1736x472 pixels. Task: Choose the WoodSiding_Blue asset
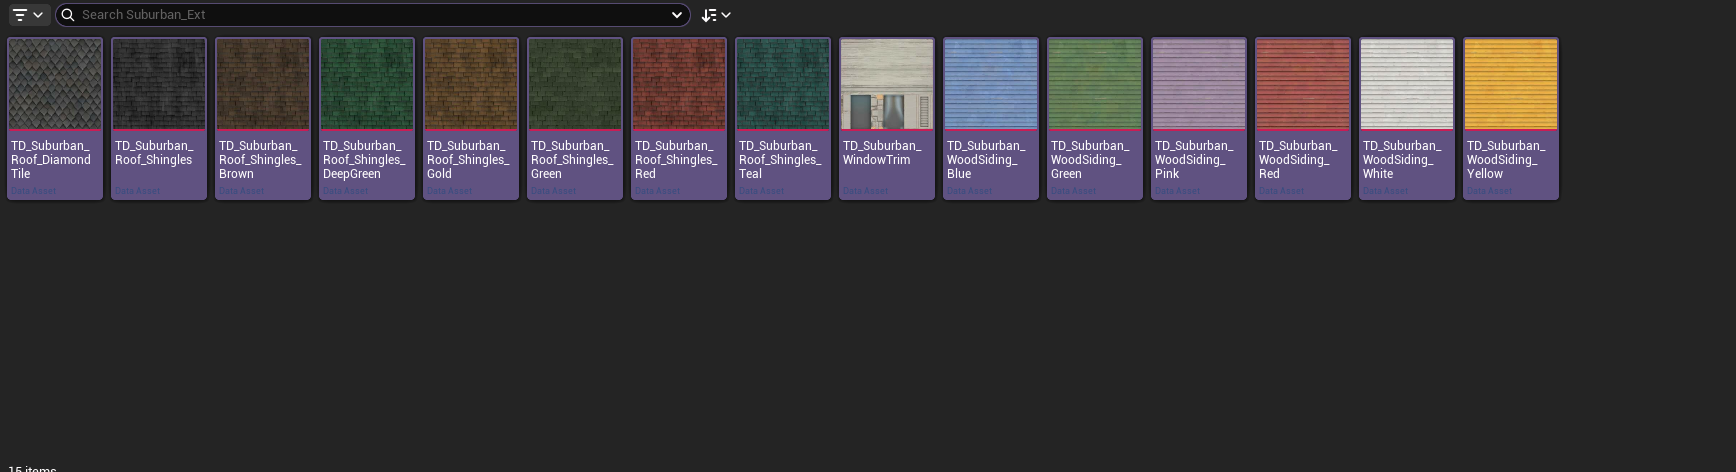[991, 85]
